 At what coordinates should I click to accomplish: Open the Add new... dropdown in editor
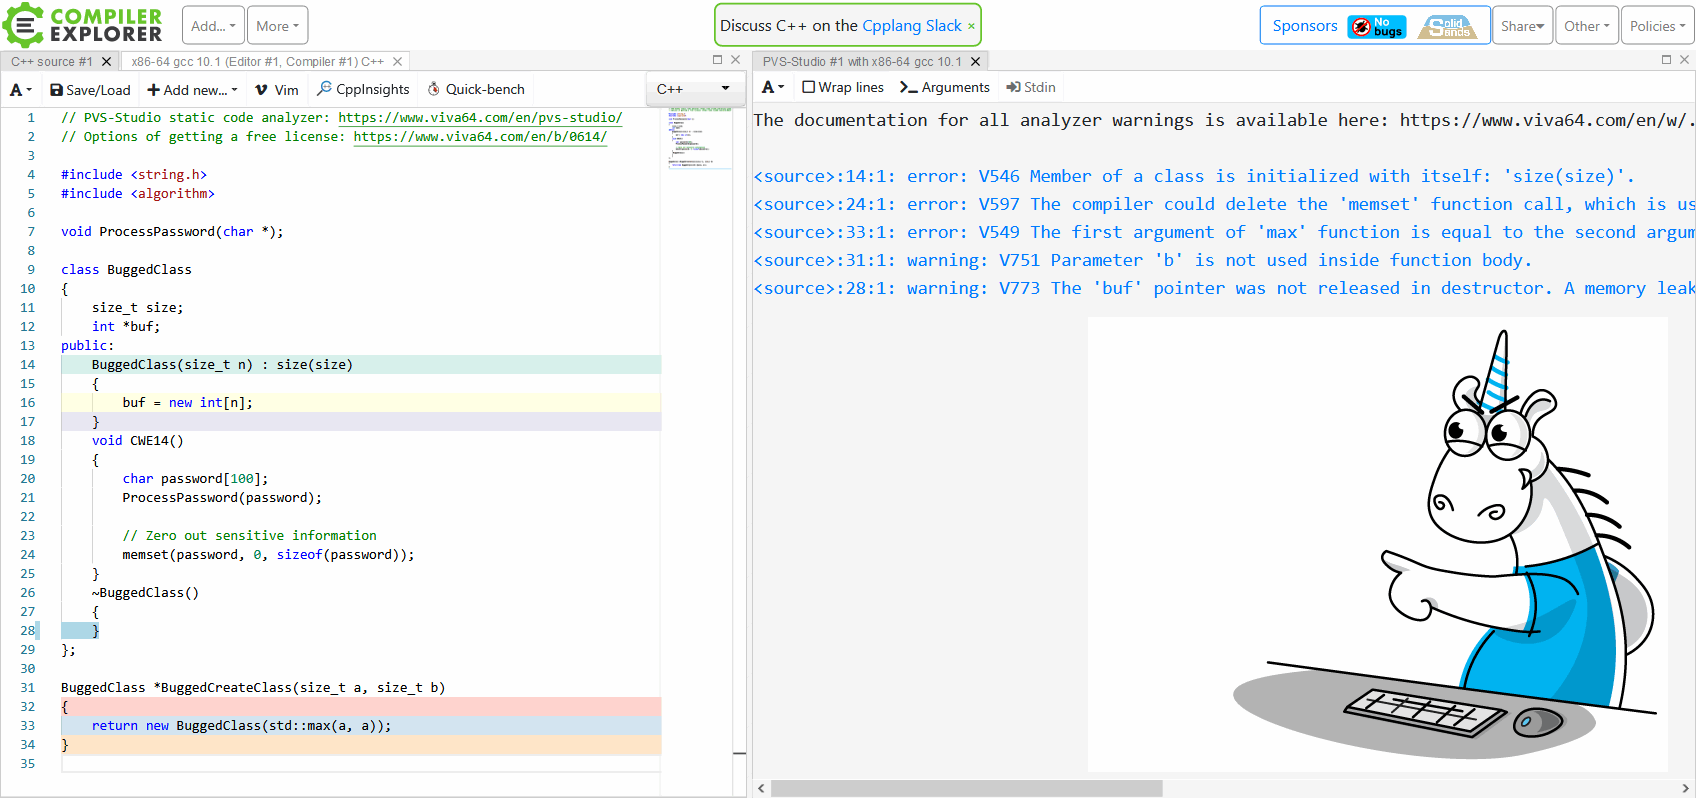pyautogui.click(x=192, y=90)
